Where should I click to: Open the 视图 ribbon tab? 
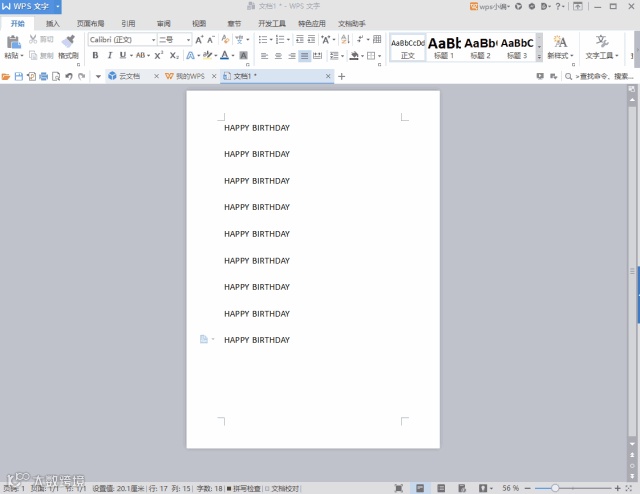pos(199,24)
